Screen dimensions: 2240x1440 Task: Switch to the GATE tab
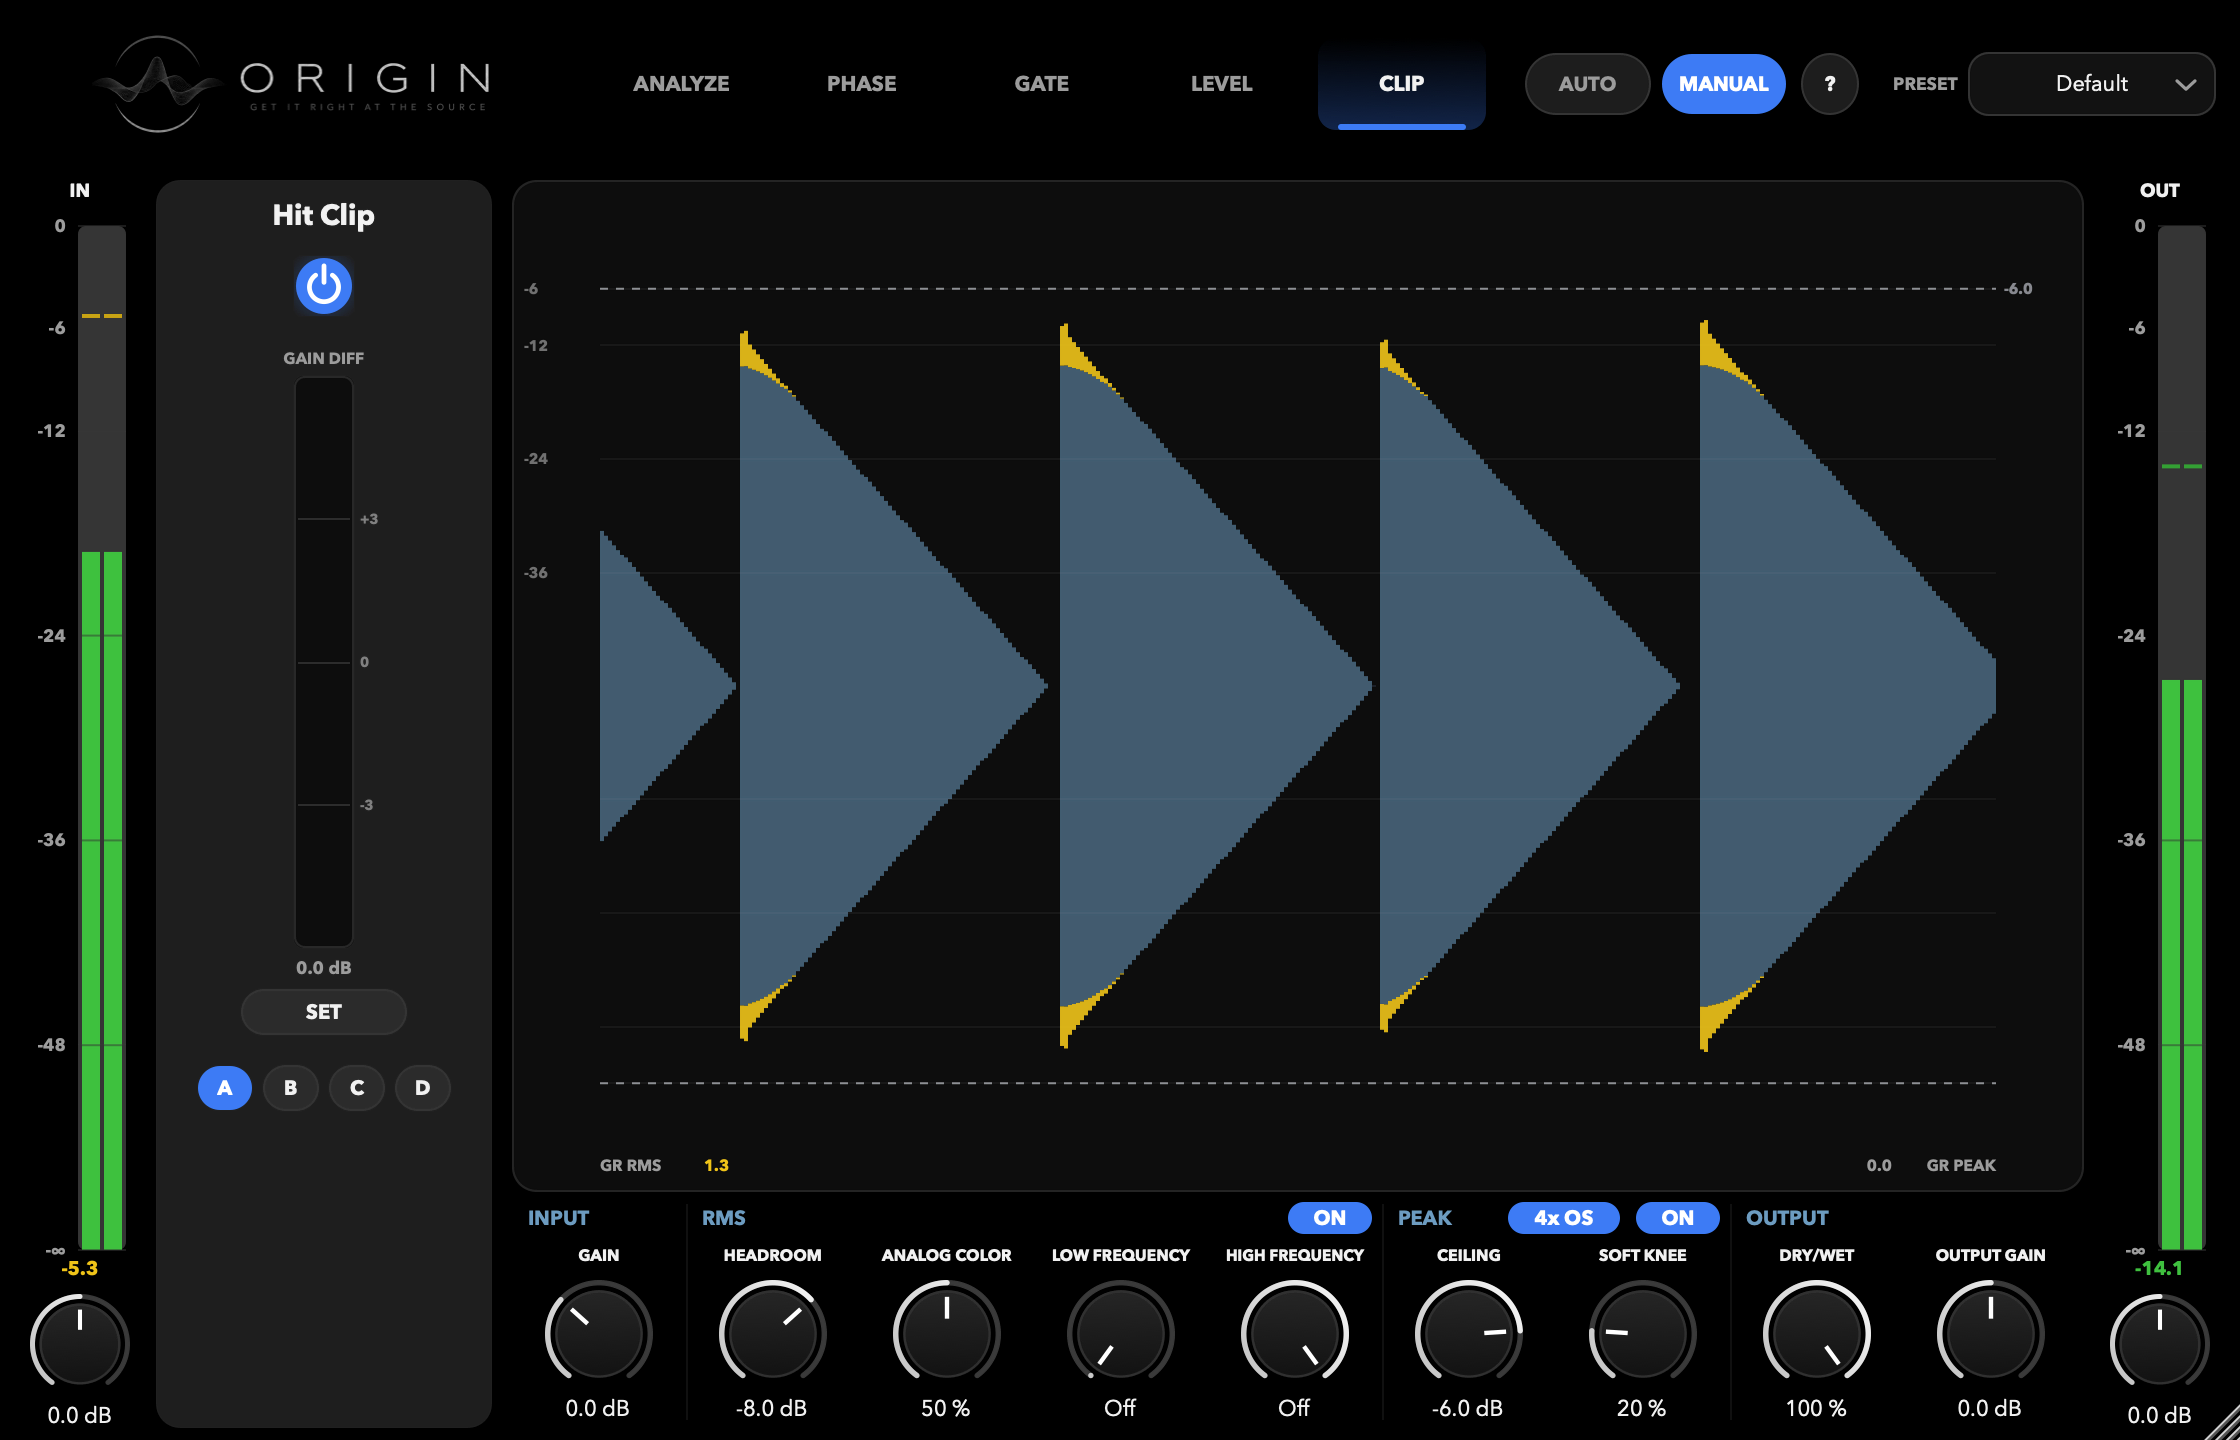(1041, 84)
